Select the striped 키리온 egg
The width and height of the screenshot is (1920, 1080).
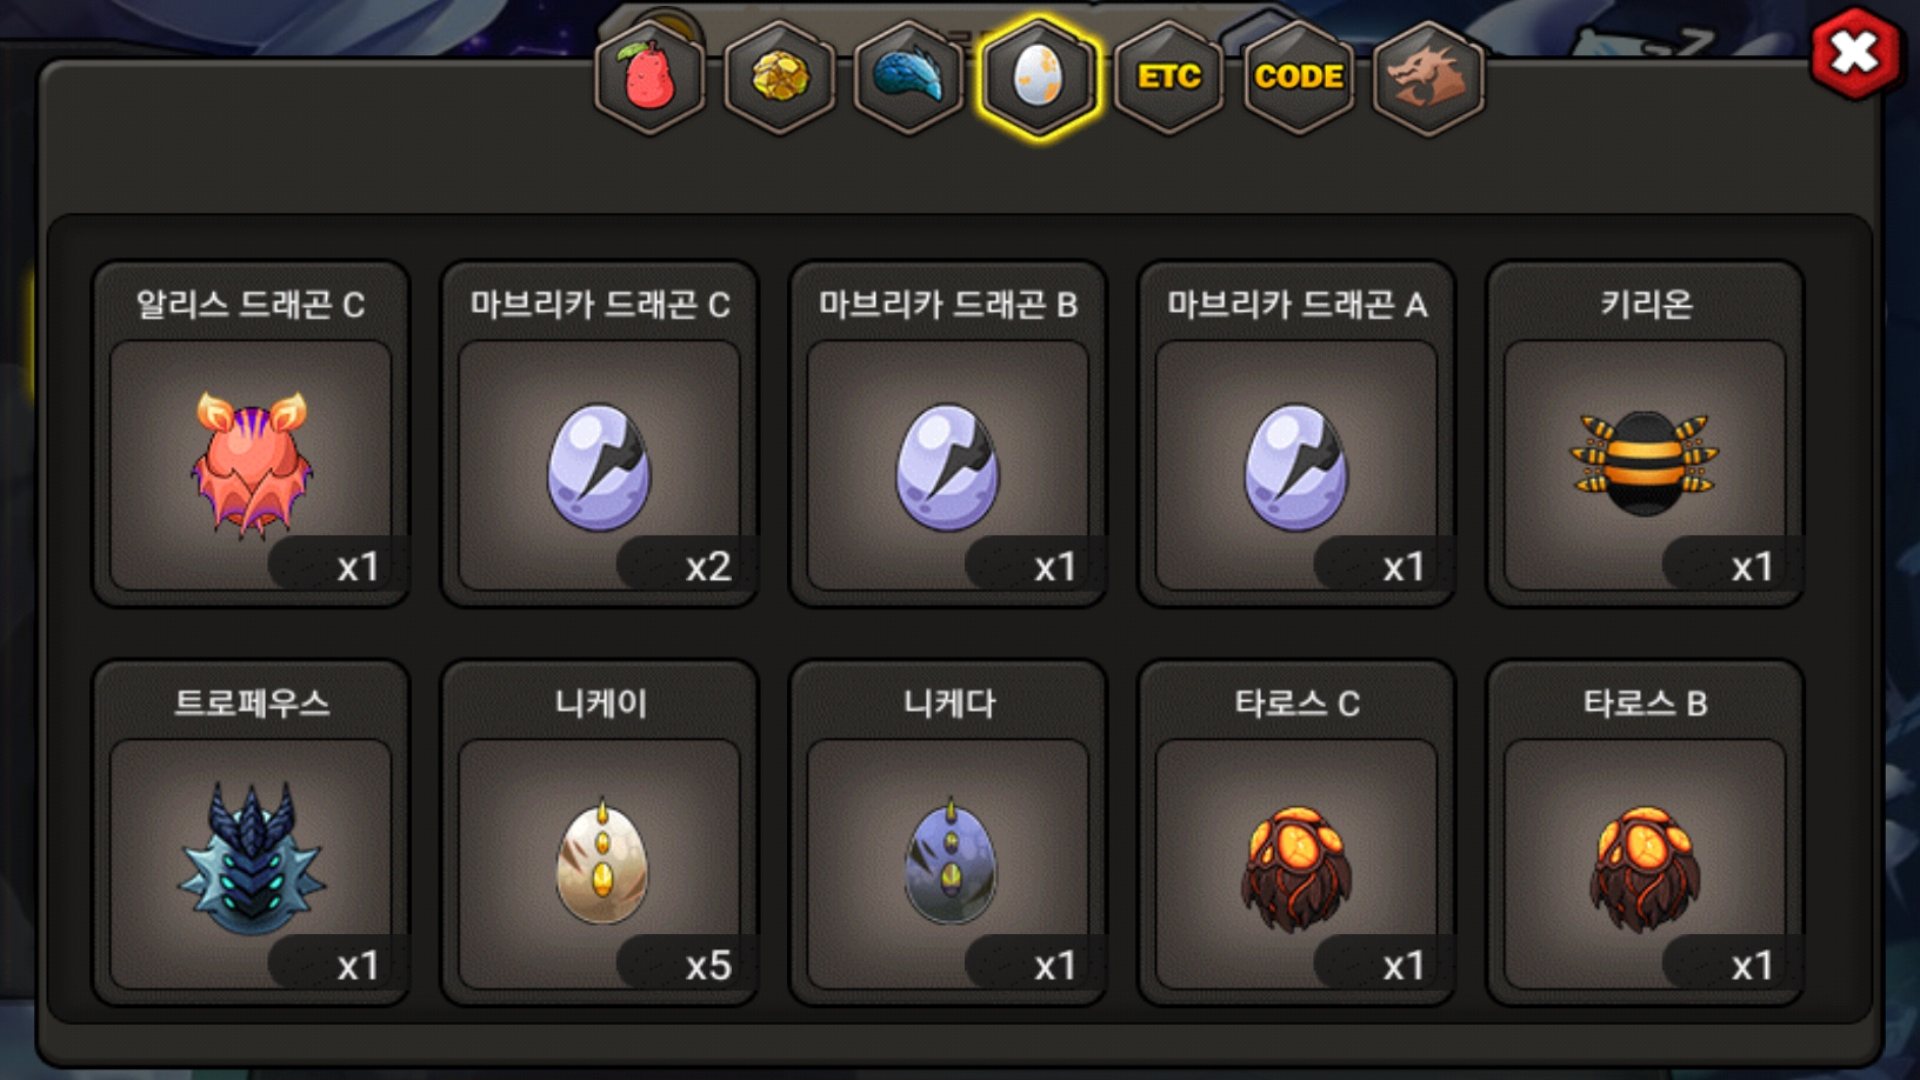1646,434
